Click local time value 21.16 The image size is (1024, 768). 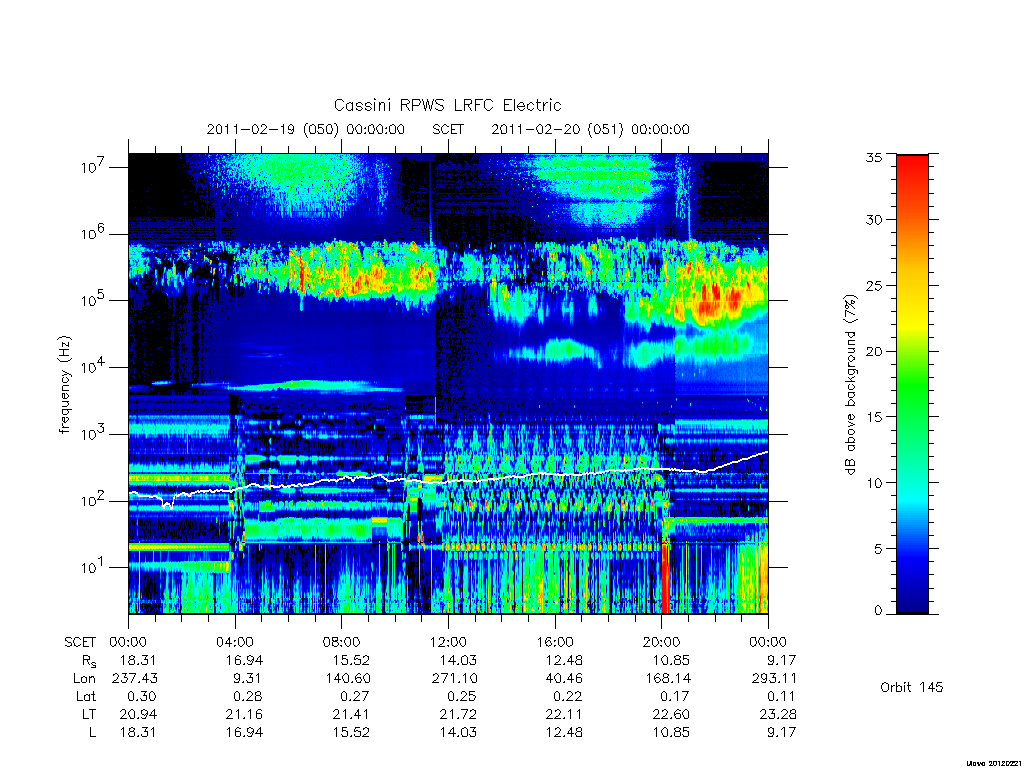click(244, 714)
